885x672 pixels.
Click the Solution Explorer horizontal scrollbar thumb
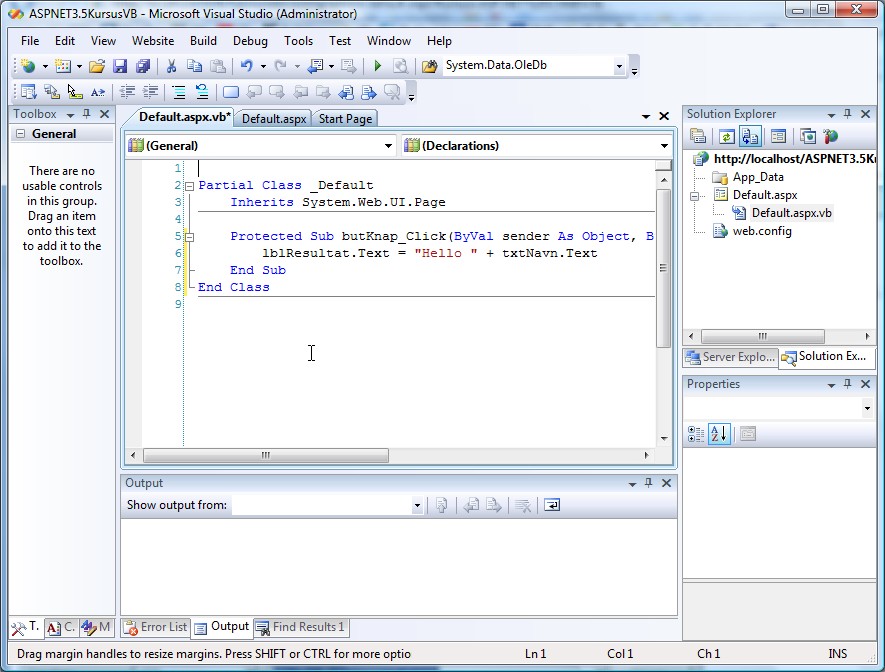[763, 336]
